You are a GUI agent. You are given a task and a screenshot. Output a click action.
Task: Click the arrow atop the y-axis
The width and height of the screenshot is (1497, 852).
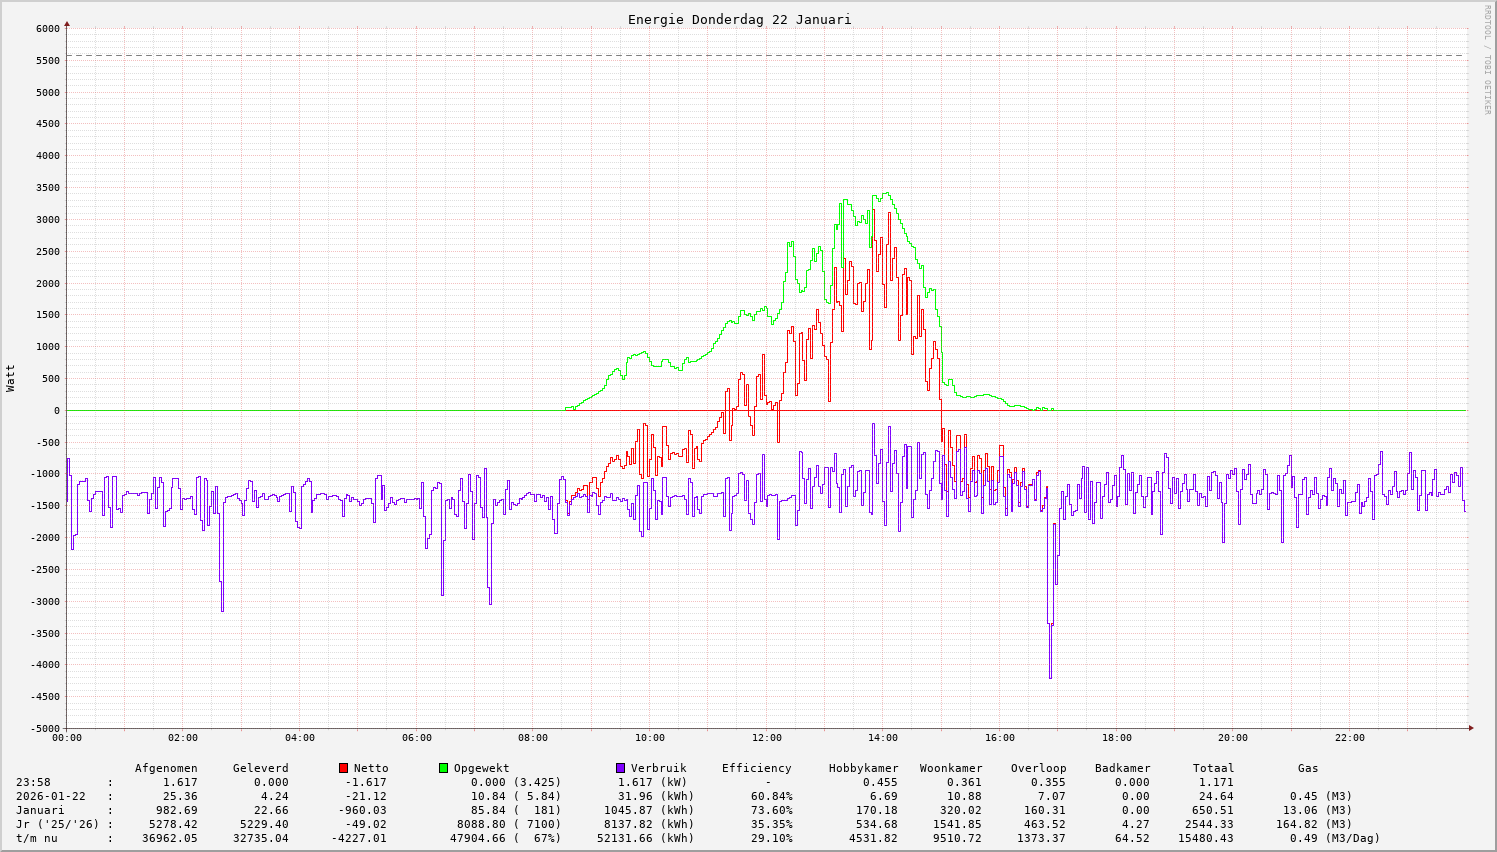67,23
